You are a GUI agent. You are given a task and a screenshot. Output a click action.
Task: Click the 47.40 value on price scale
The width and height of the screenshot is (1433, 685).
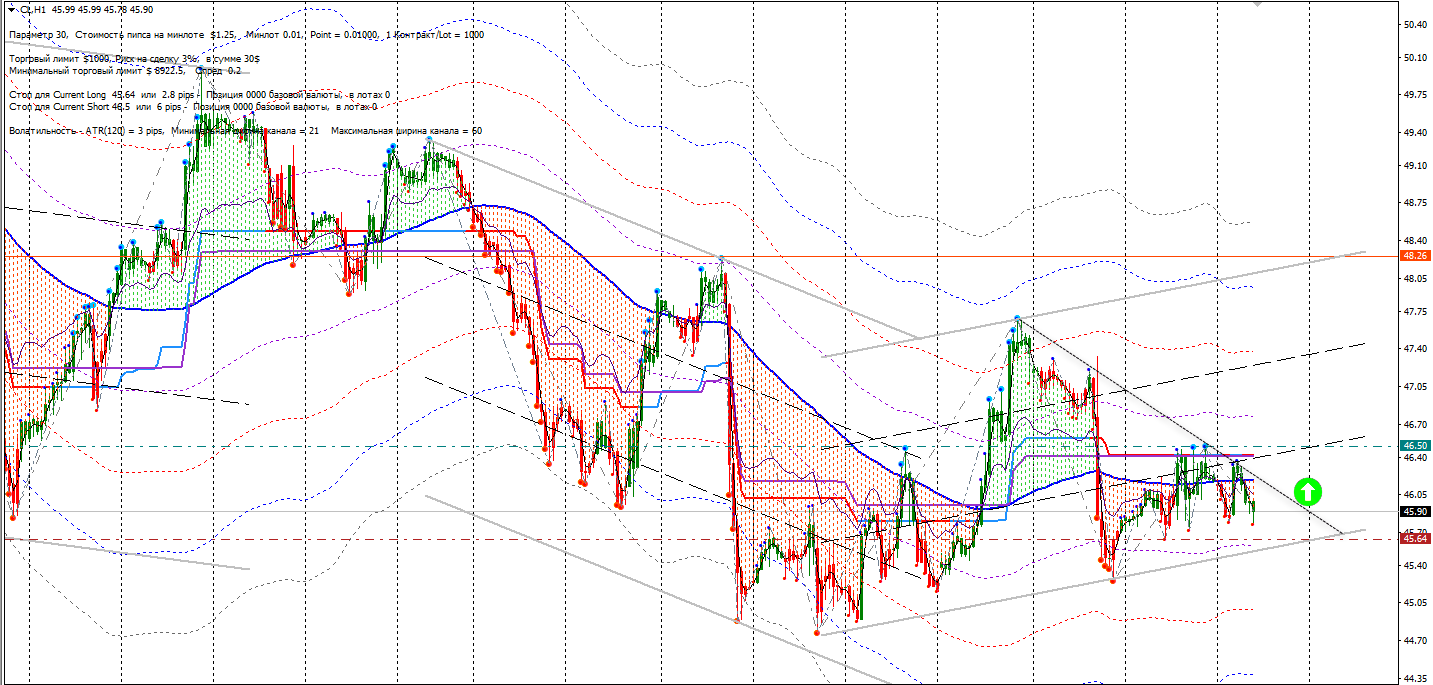pos(1414,349)
